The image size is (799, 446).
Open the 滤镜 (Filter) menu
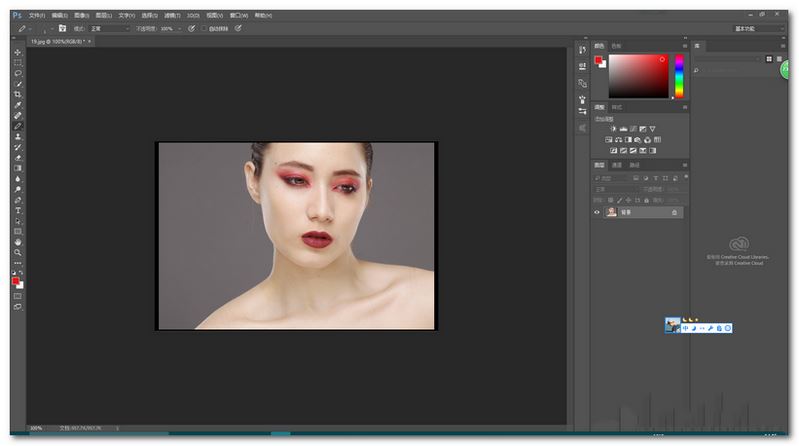point(174,16)
